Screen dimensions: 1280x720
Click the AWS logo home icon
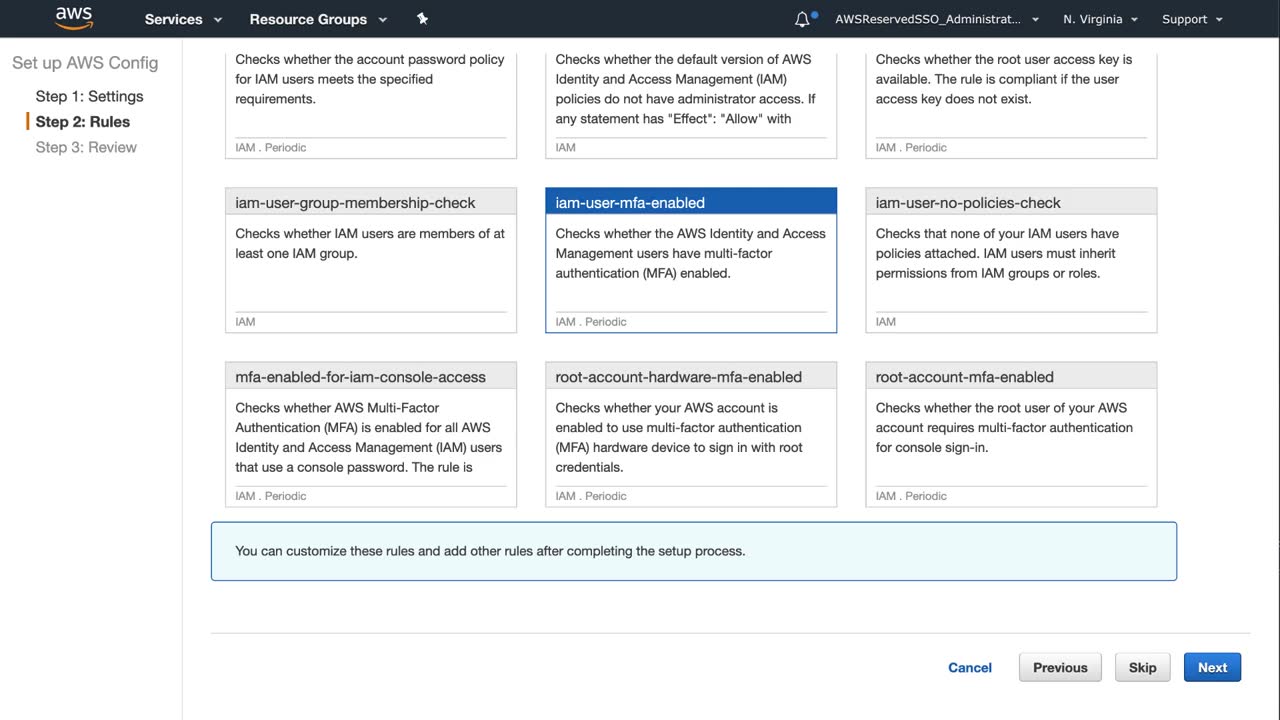(x=74, y=18)
